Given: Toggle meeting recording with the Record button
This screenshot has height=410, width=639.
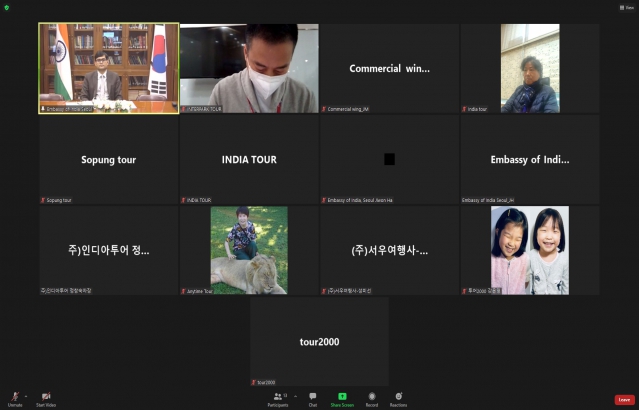Looking at the screenshot, I should coord(371,398).
